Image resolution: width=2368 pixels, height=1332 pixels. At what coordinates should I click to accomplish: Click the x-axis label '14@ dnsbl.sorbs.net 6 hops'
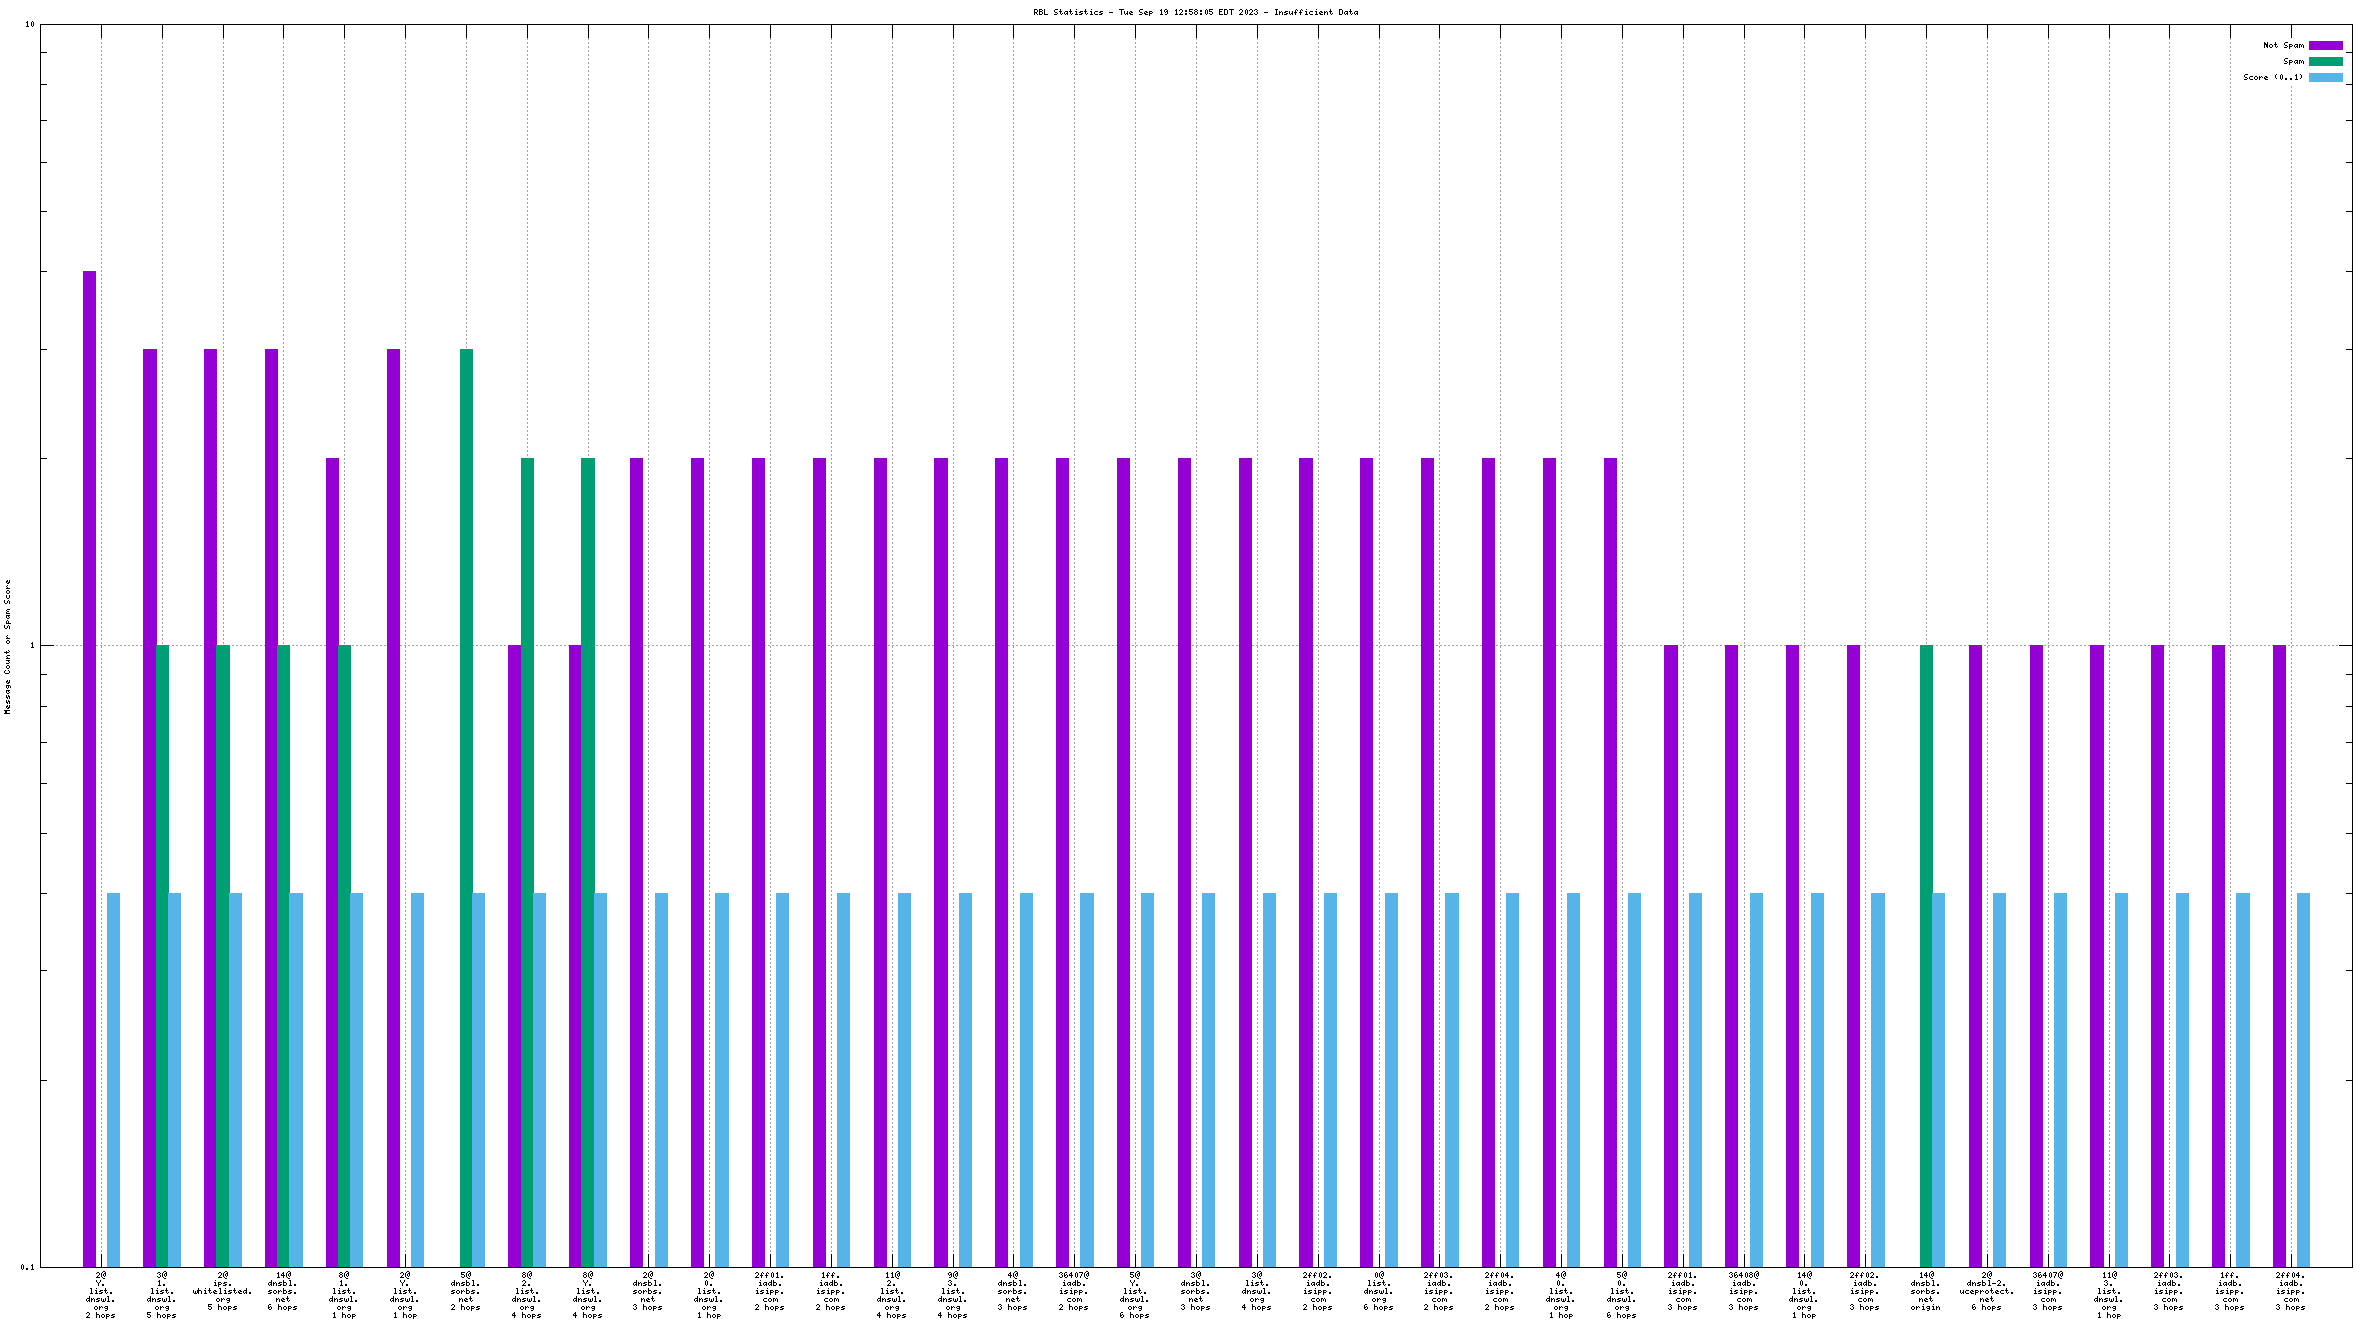(282, 1291)
